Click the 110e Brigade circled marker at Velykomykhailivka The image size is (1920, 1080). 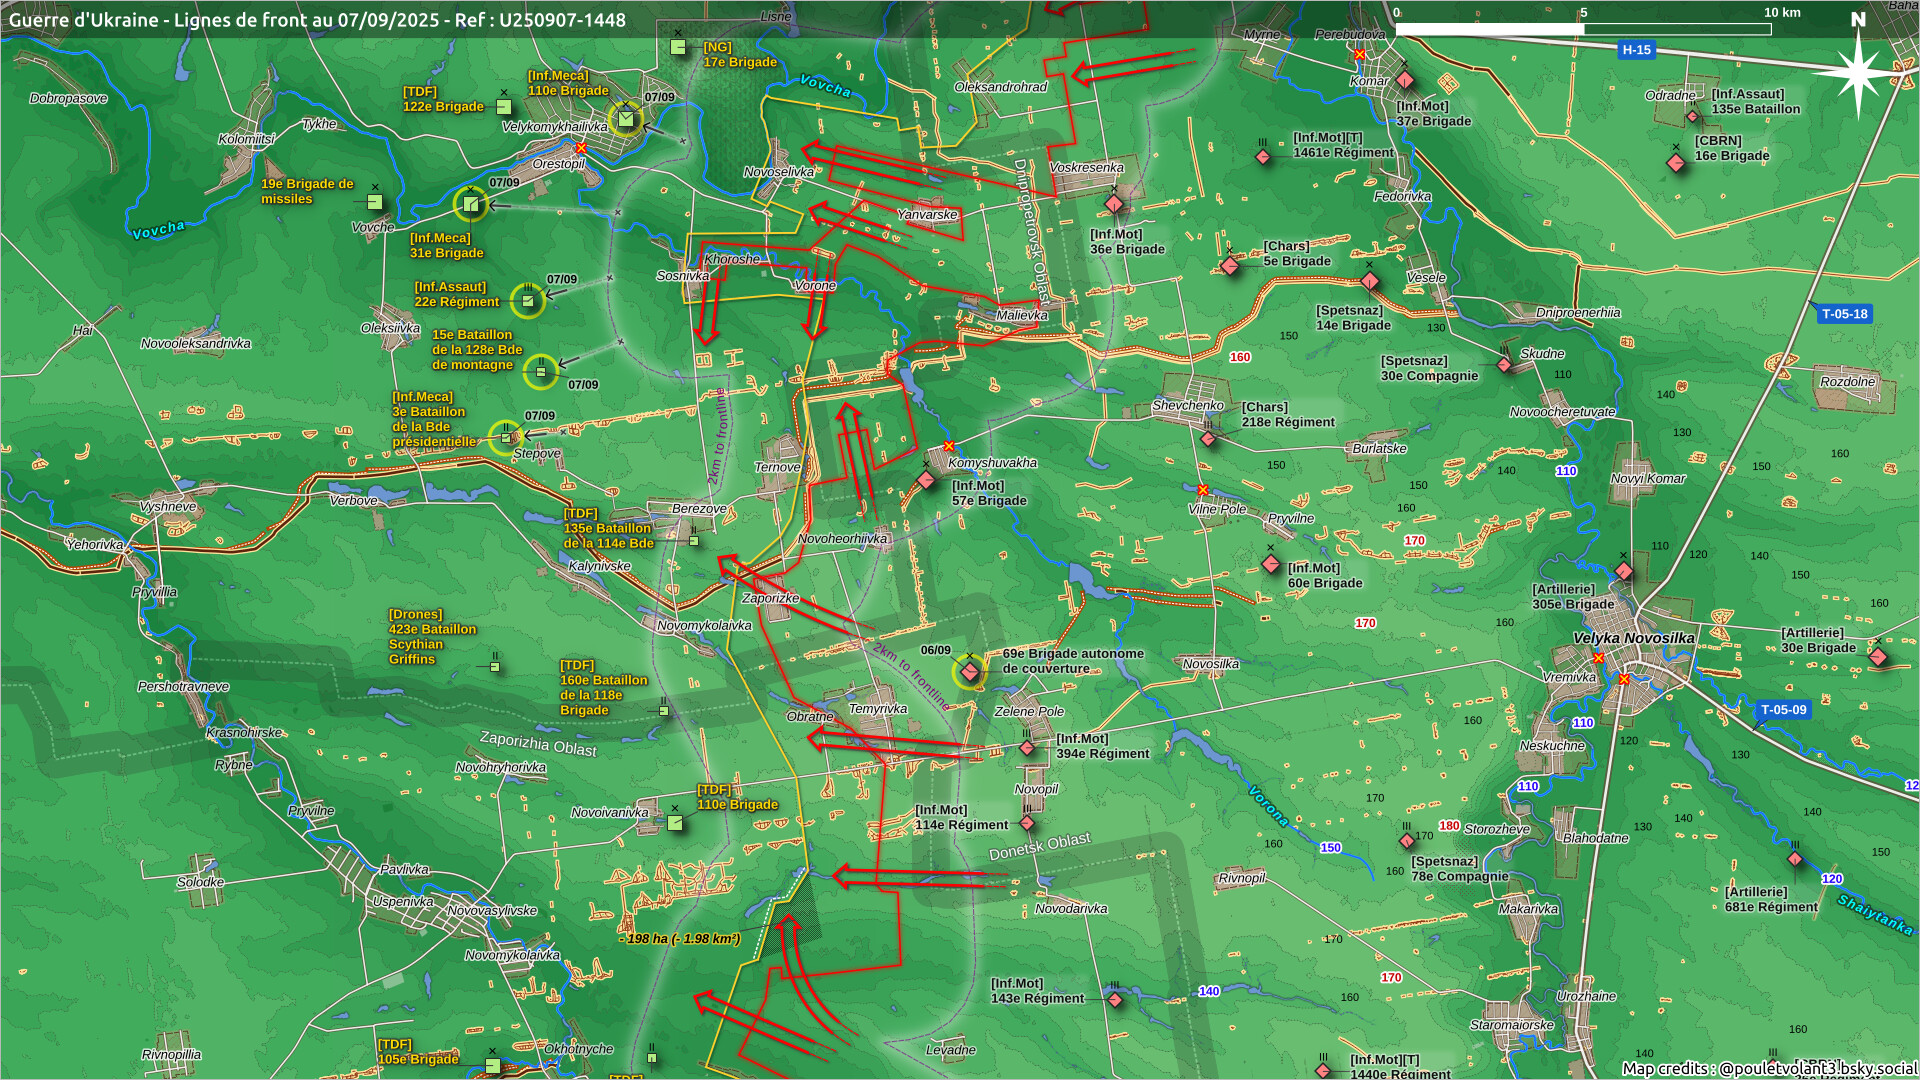coord(626,120)
